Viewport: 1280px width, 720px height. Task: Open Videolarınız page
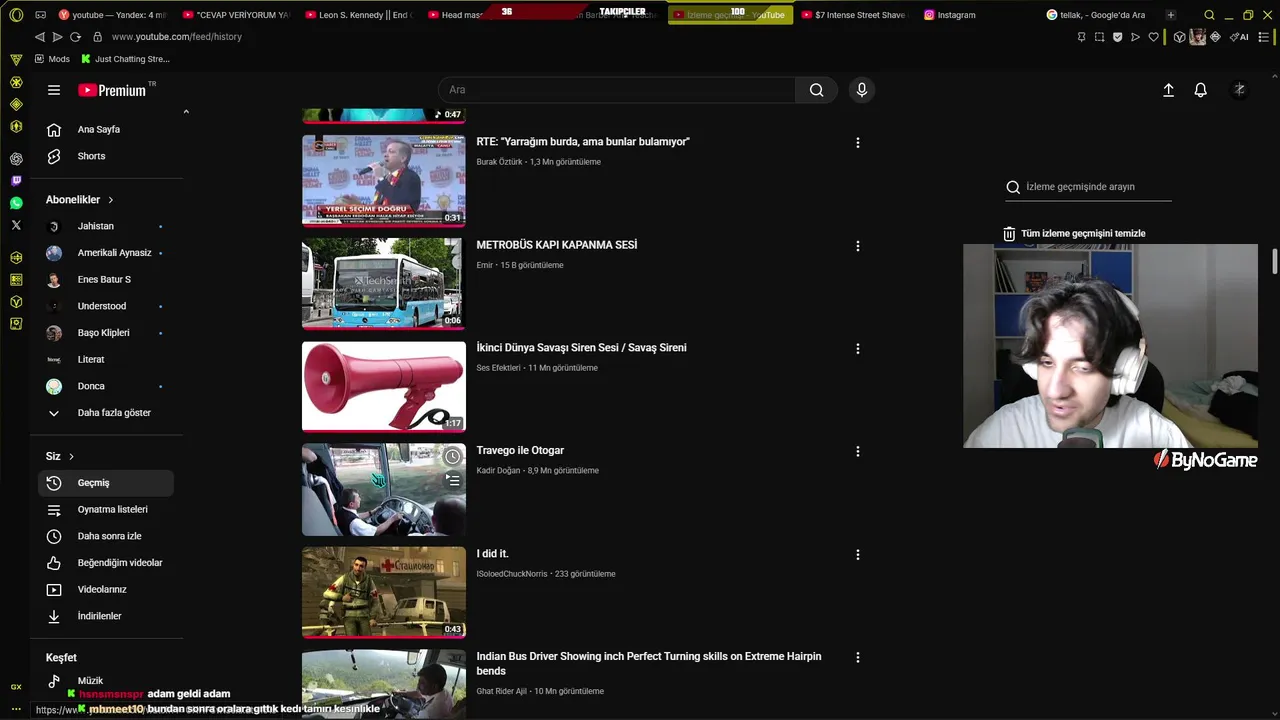[105, 590]
